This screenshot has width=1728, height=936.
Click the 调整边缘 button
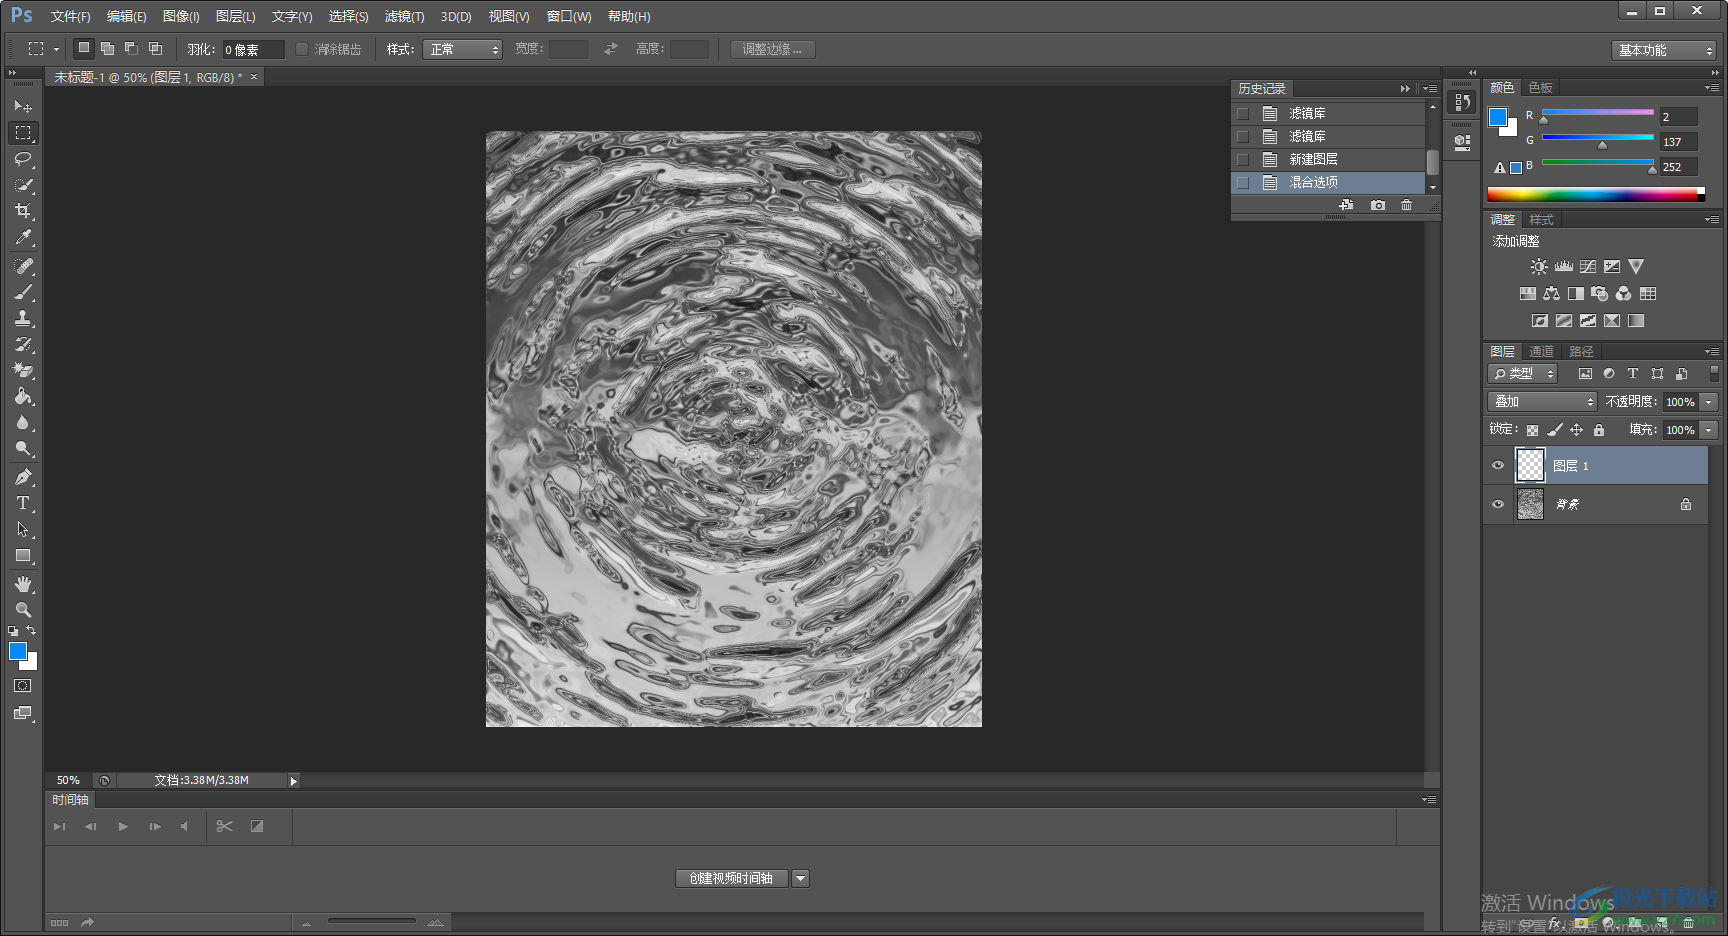pyautogui.click(x=772, y=49)
